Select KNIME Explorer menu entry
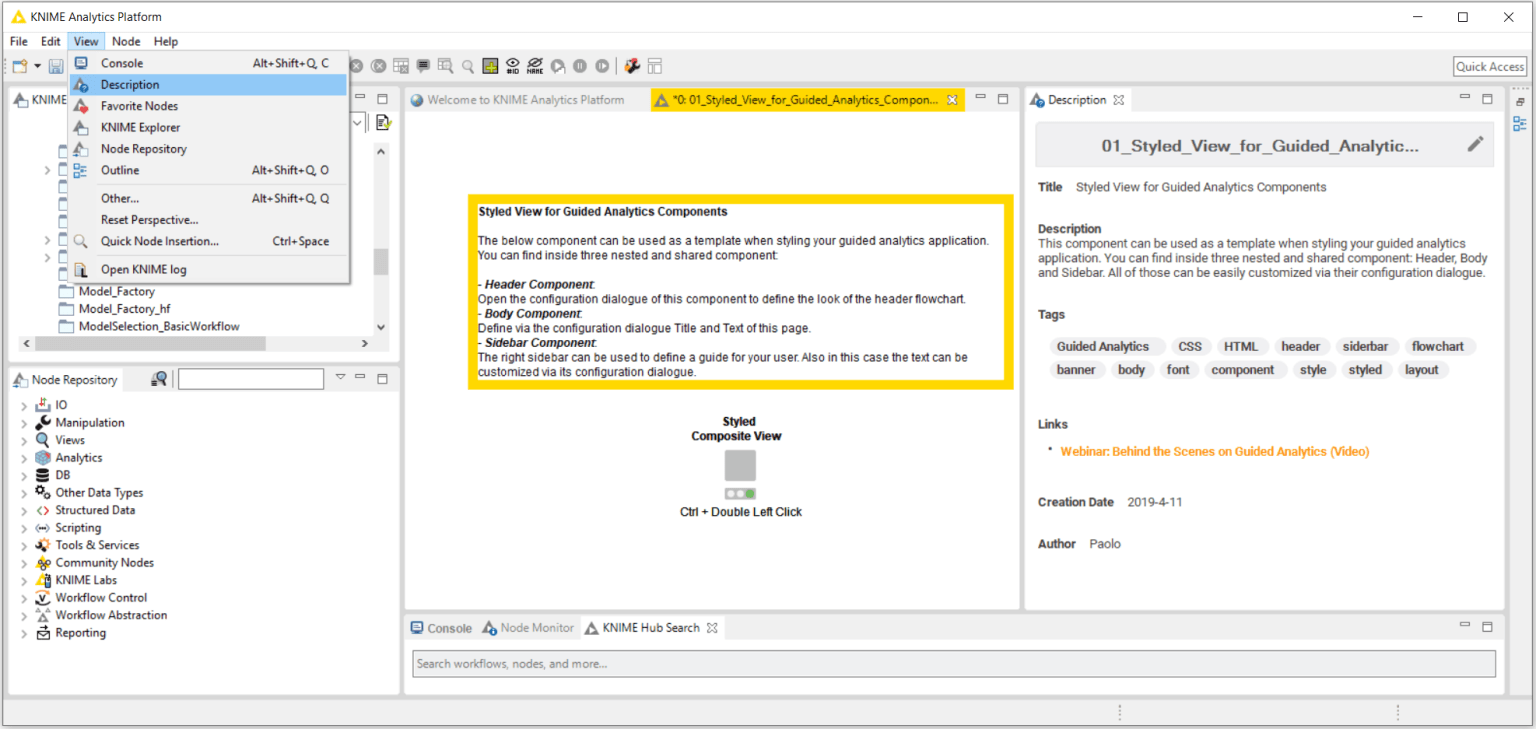Viewport: 1536px width, 729px height. [209, 127]
